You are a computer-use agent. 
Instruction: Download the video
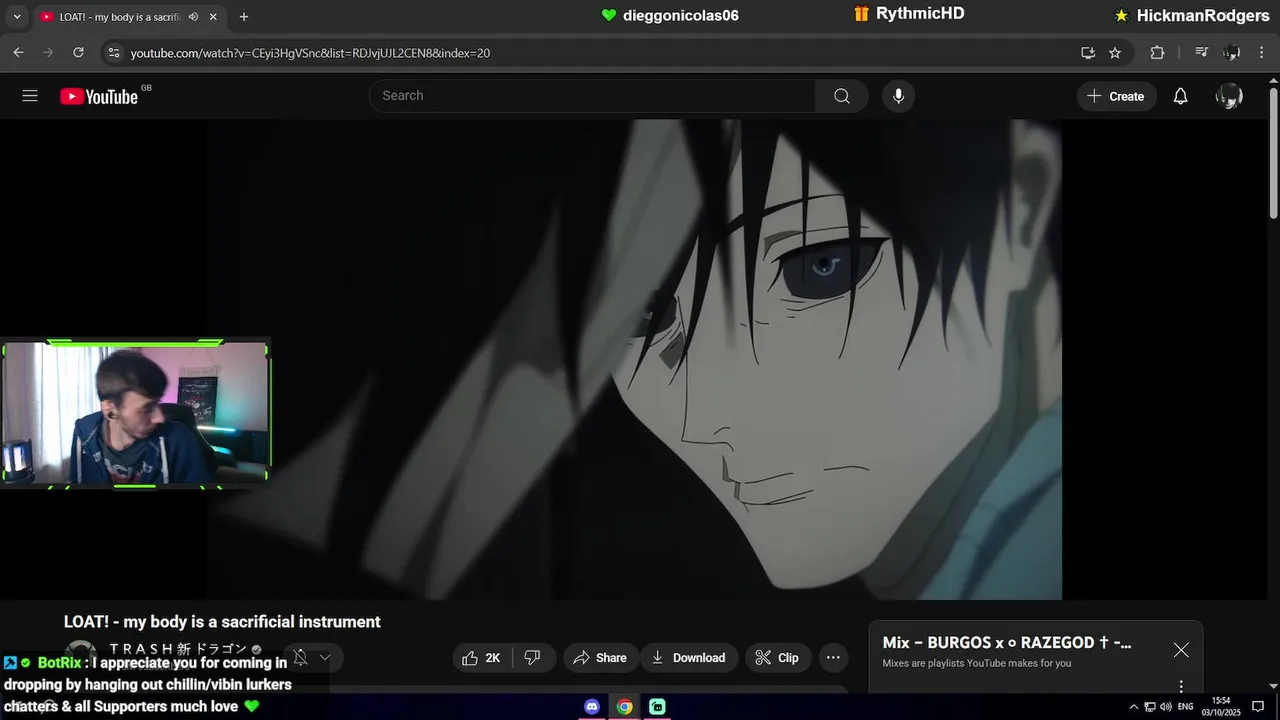pyautogui.click(x=689, y=658)
